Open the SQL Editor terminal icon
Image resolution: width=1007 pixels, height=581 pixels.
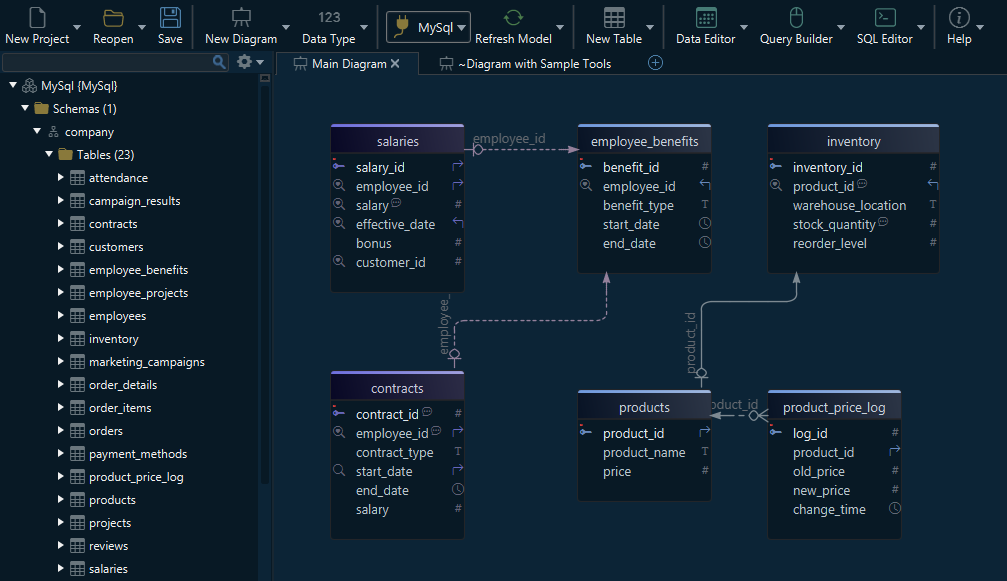885,17
